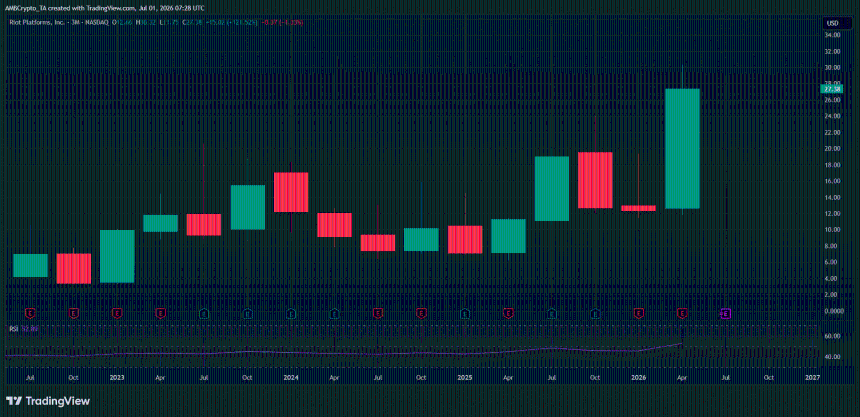Viewport: 860px width, 417px height.
Task: Select the large green April 2026 candle
Action: (x=682, y=149)
